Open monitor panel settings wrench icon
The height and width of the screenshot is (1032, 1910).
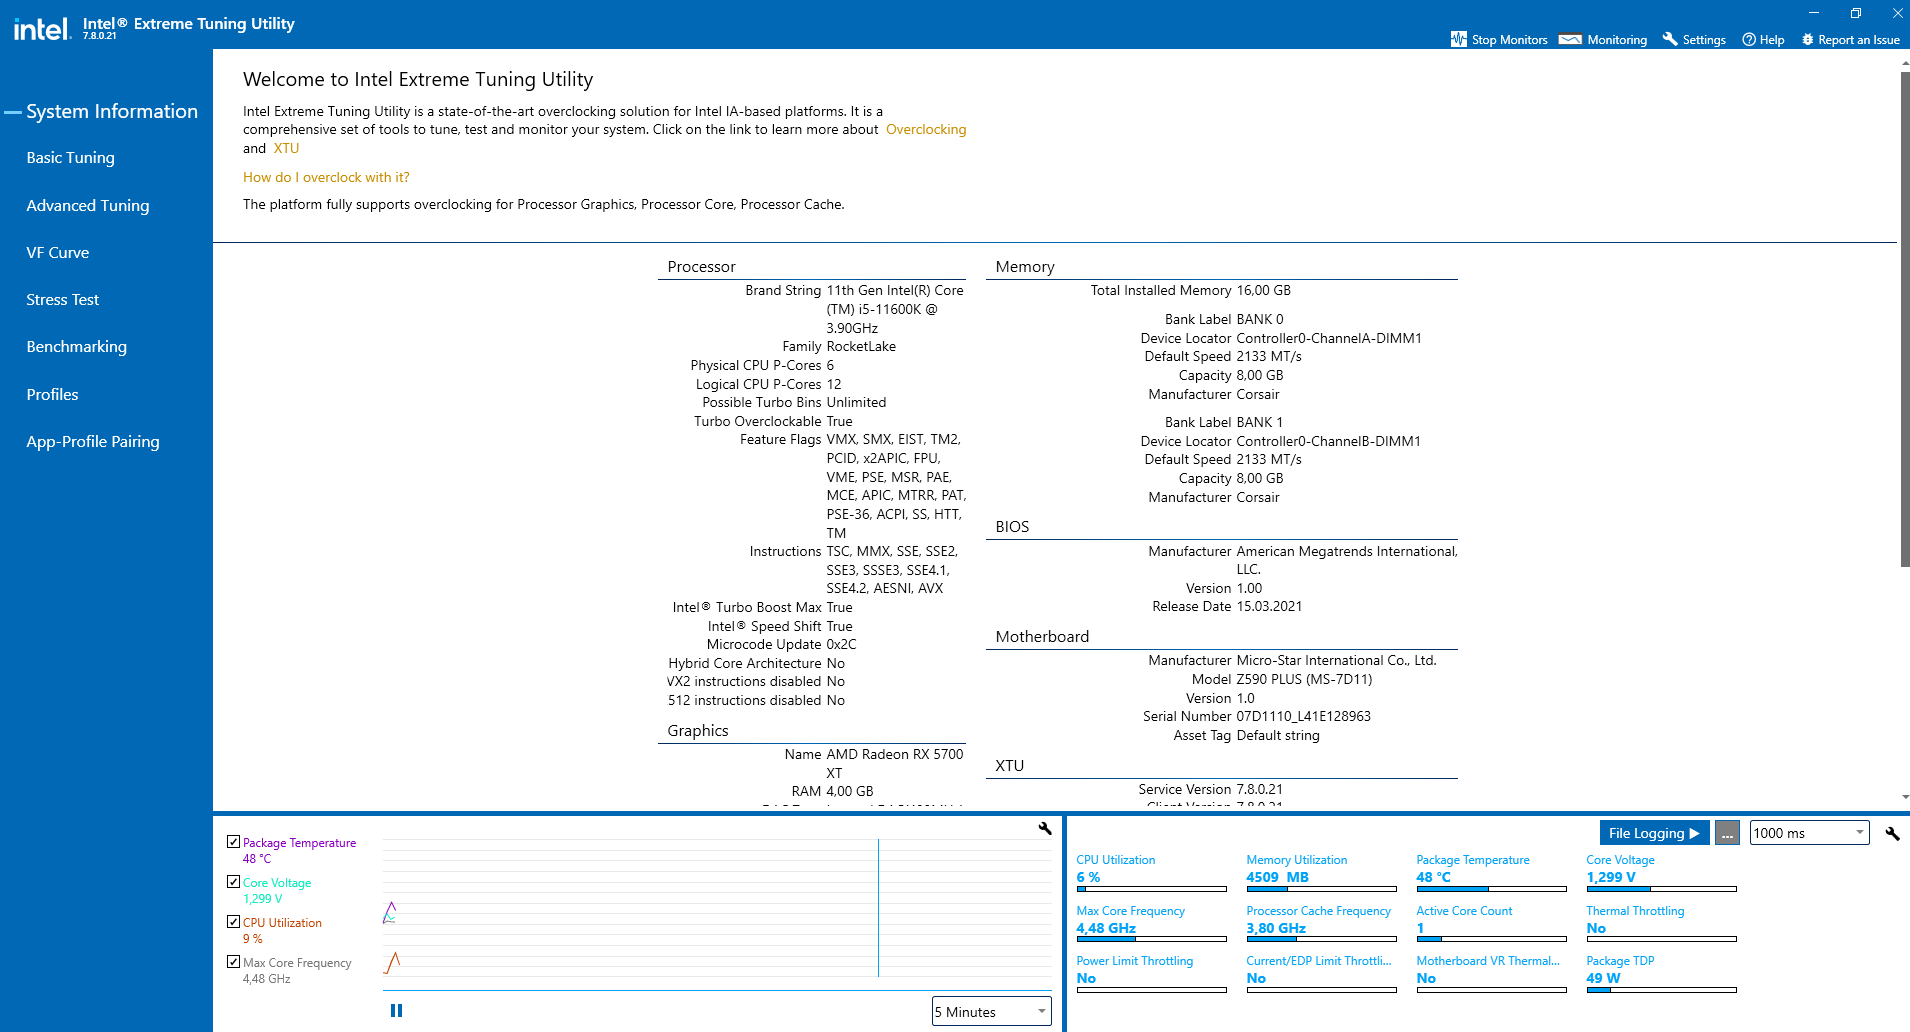[x=1892, y=833]
